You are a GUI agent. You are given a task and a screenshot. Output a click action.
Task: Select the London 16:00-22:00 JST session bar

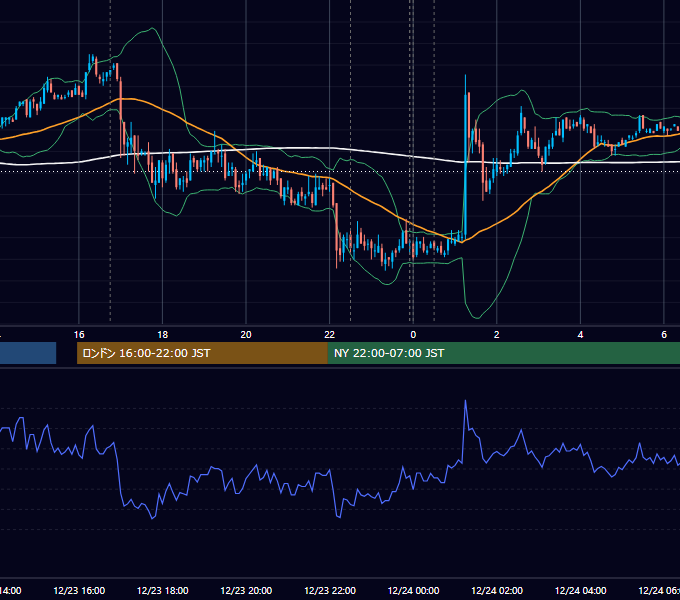click(x=202, y=353)
